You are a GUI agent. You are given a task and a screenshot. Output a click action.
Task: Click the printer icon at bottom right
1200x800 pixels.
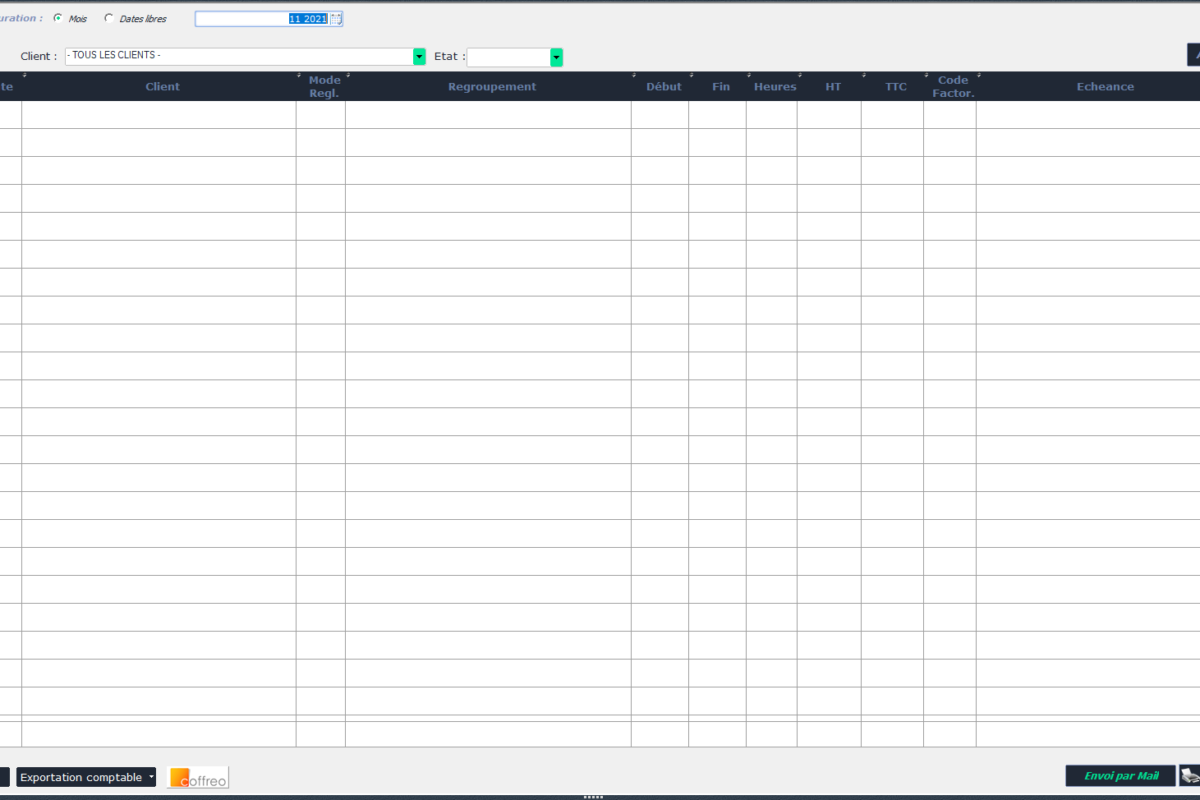(1189, 775)
